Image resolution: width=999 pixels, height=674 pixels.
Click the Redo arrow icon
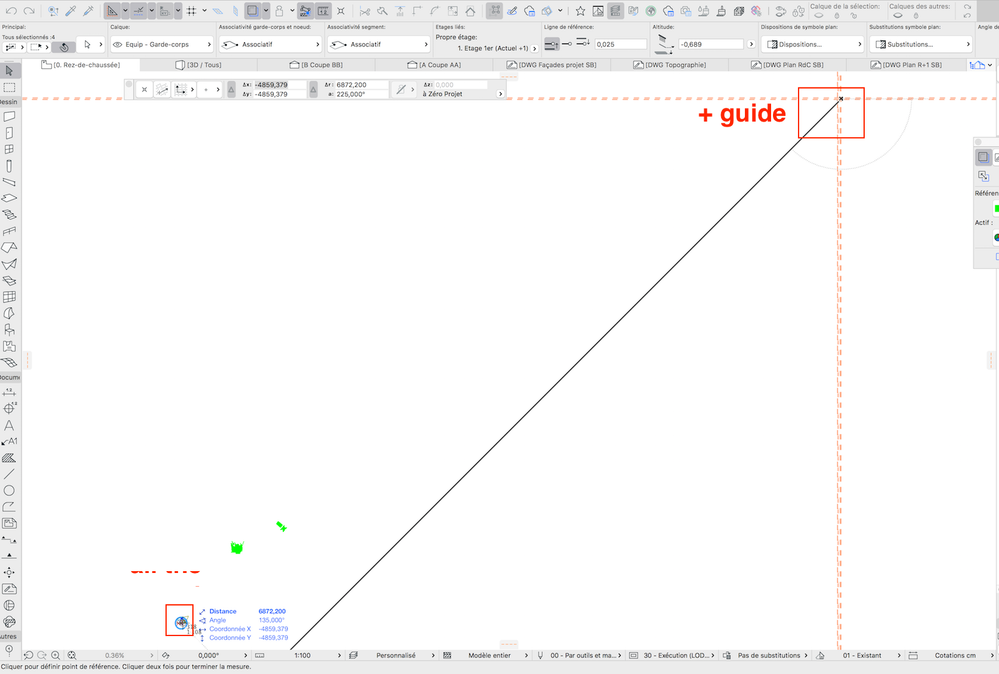click(x=29, y=11)
